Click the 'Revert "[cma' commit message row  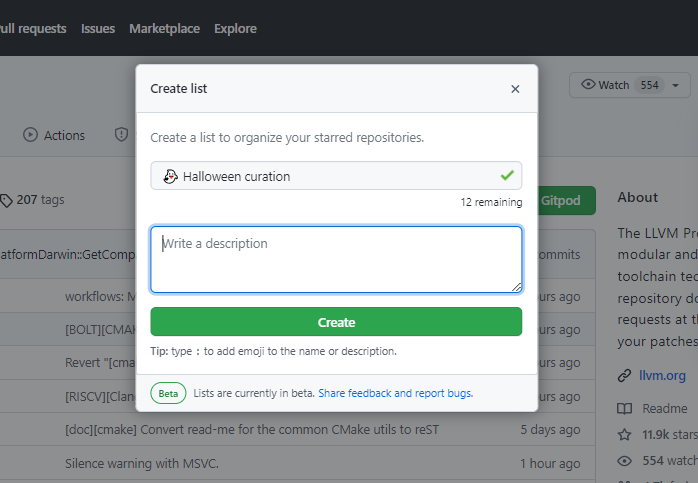pyautogui.click(x=101, y=363)
